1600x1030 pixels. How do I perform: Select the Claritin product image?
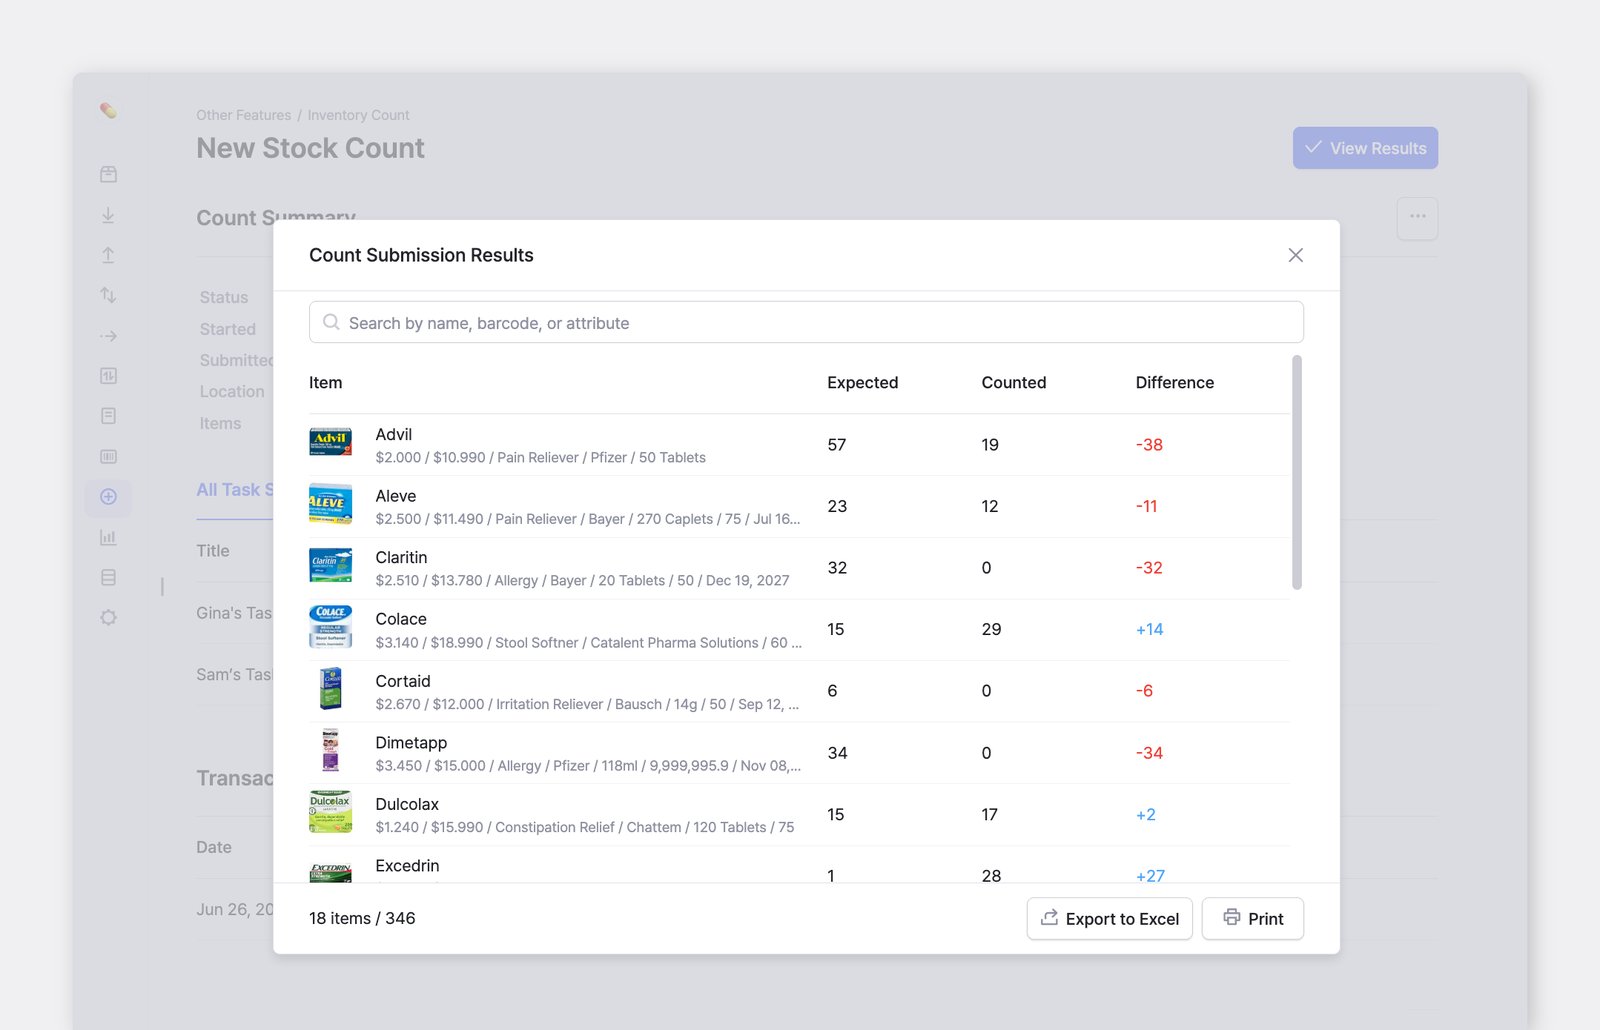pos(330,567)
